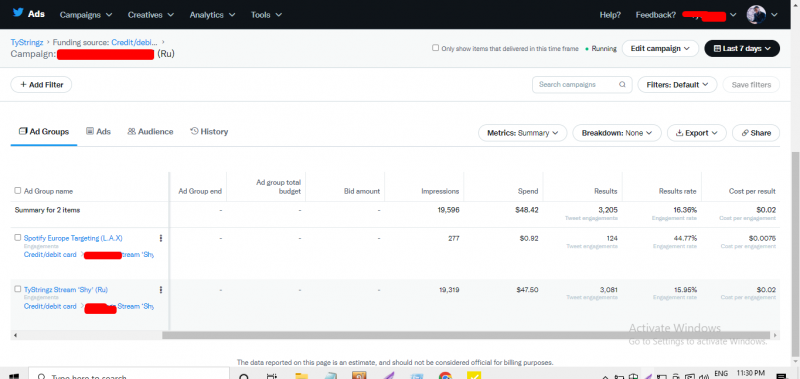This screenshot has width=800, height=379.
Task: Click the Twitter bird logo
Action: pos(18,14)
